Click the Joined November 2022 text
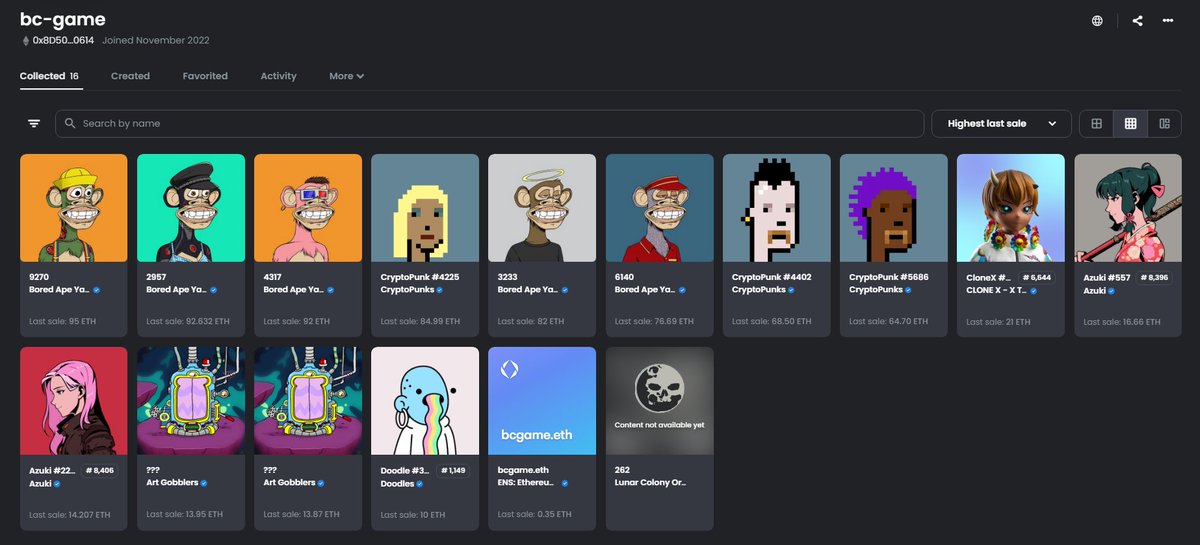 coord(156,40)
